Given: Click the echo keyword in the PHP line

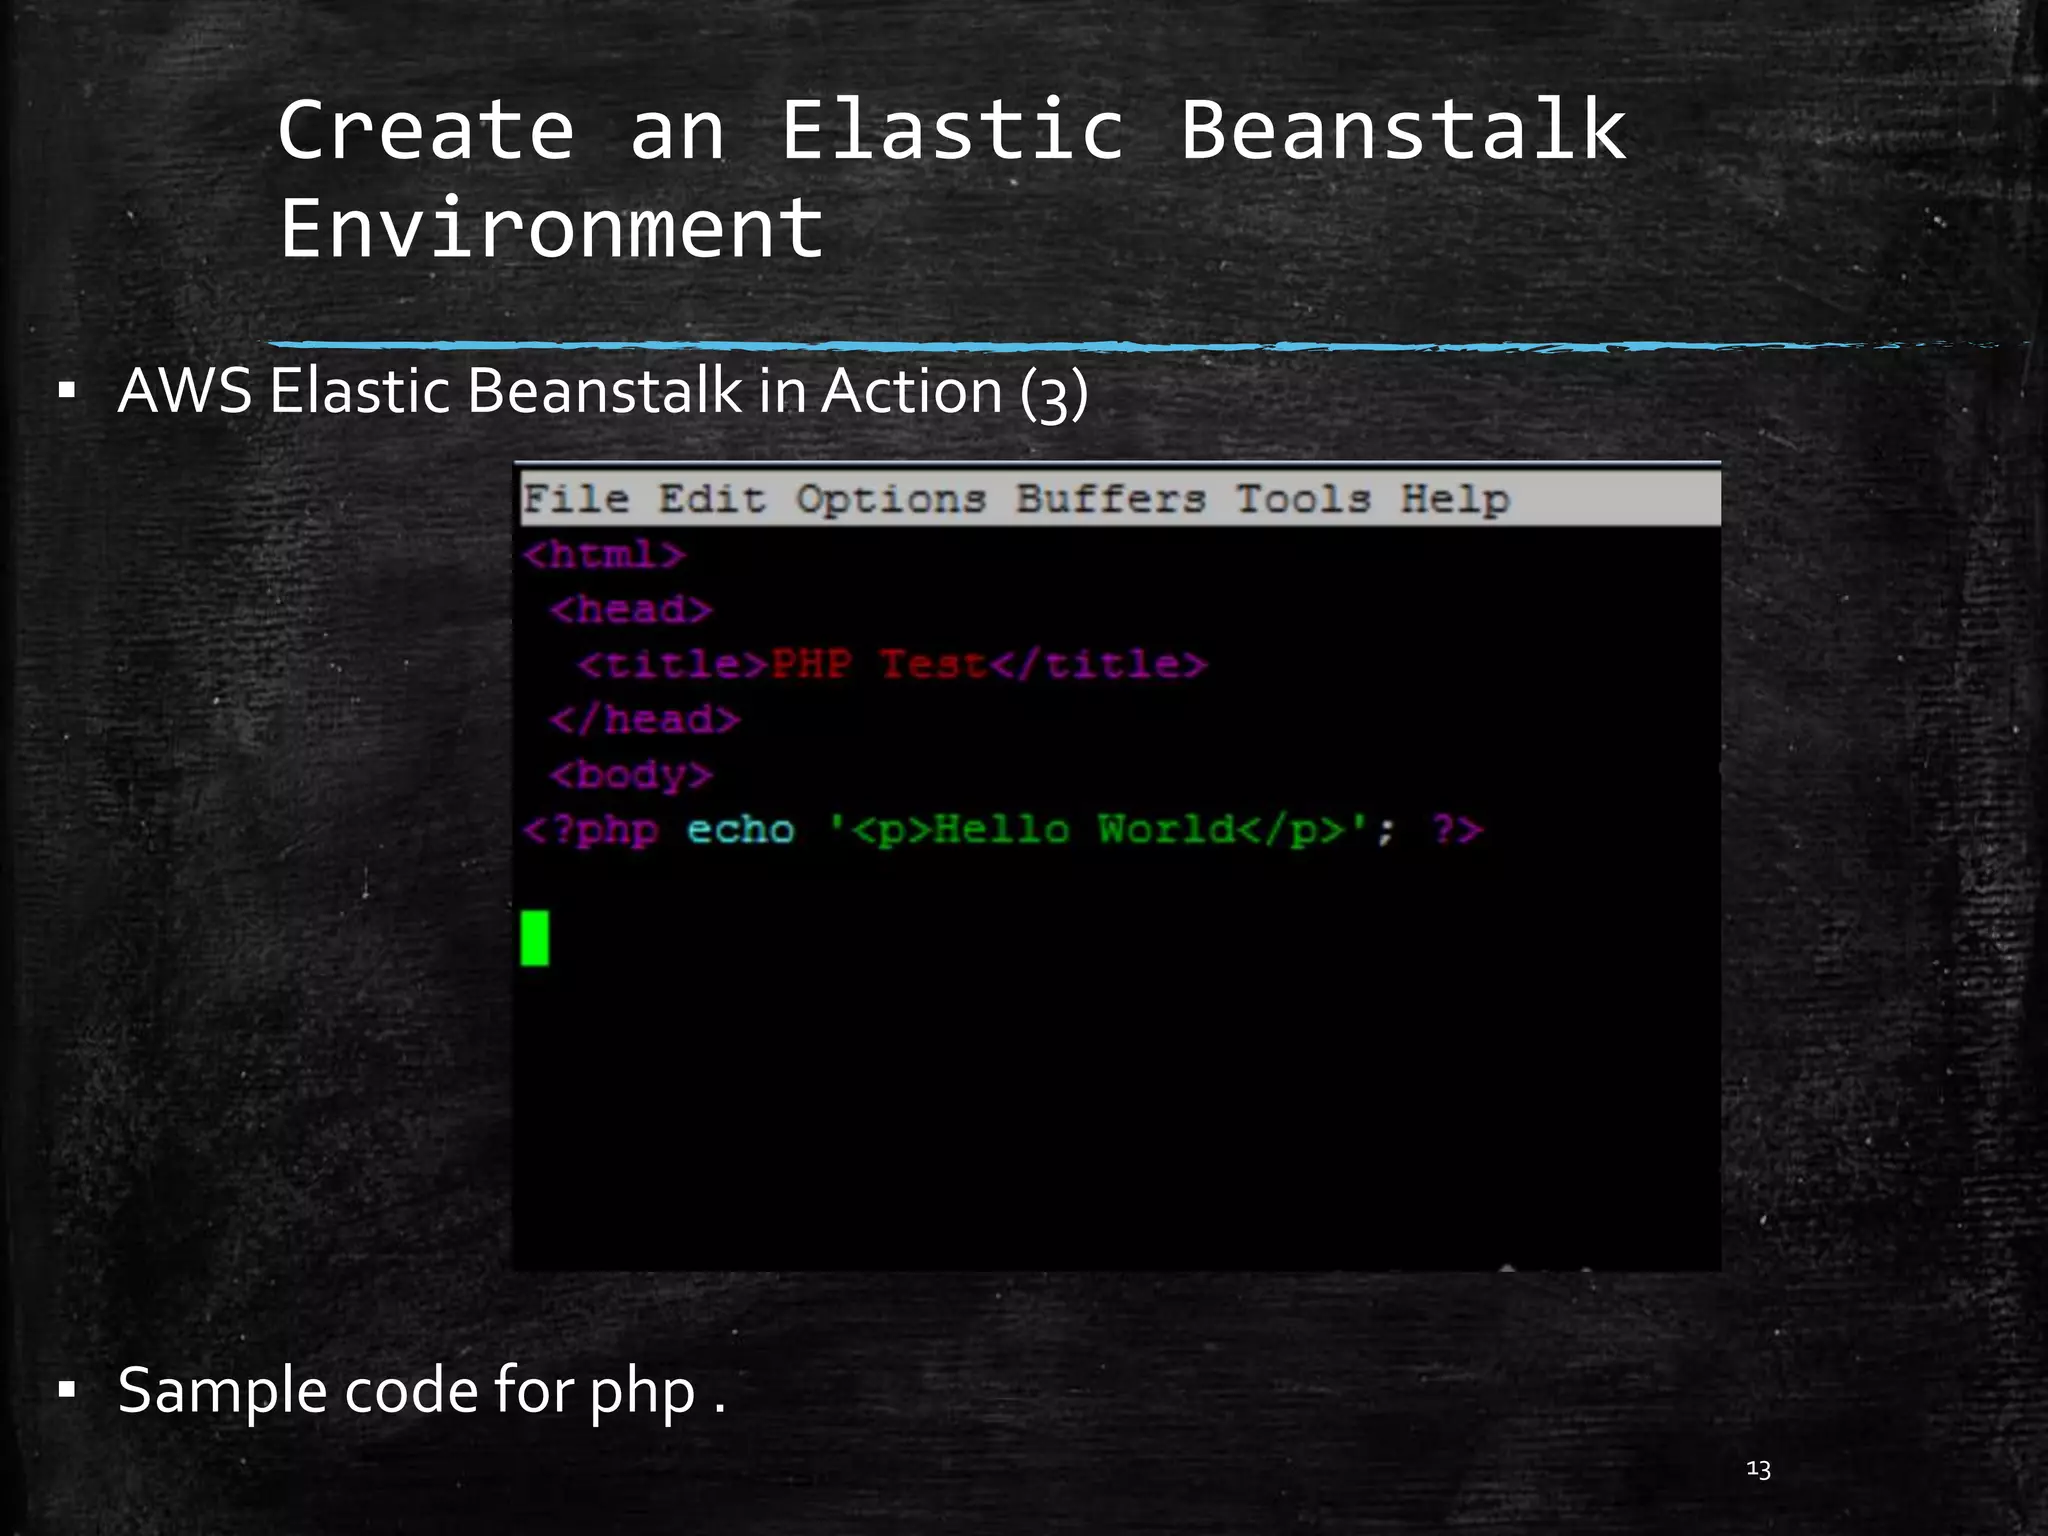Looking at the screenshot, I should pyautogui.click(x=741, y=830).
